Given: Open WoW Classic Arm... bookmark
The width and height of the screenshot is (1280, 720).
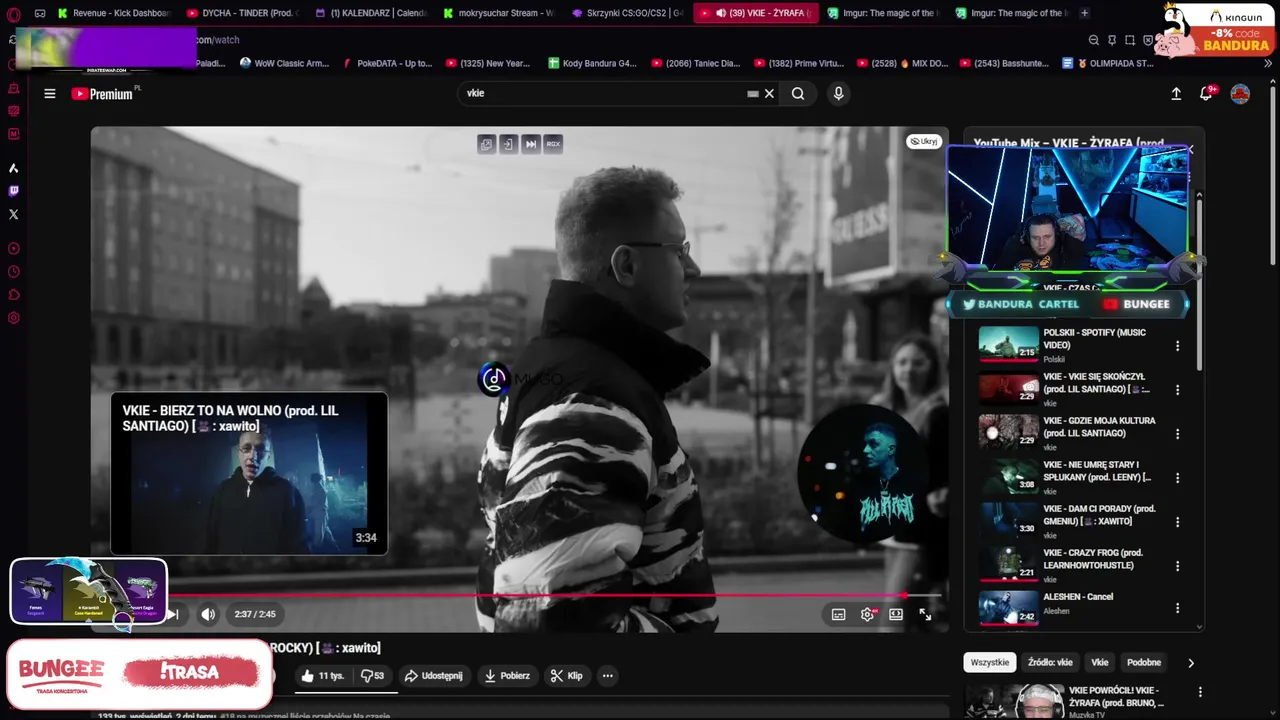Looking at the screenshot, I should point(284,63).
